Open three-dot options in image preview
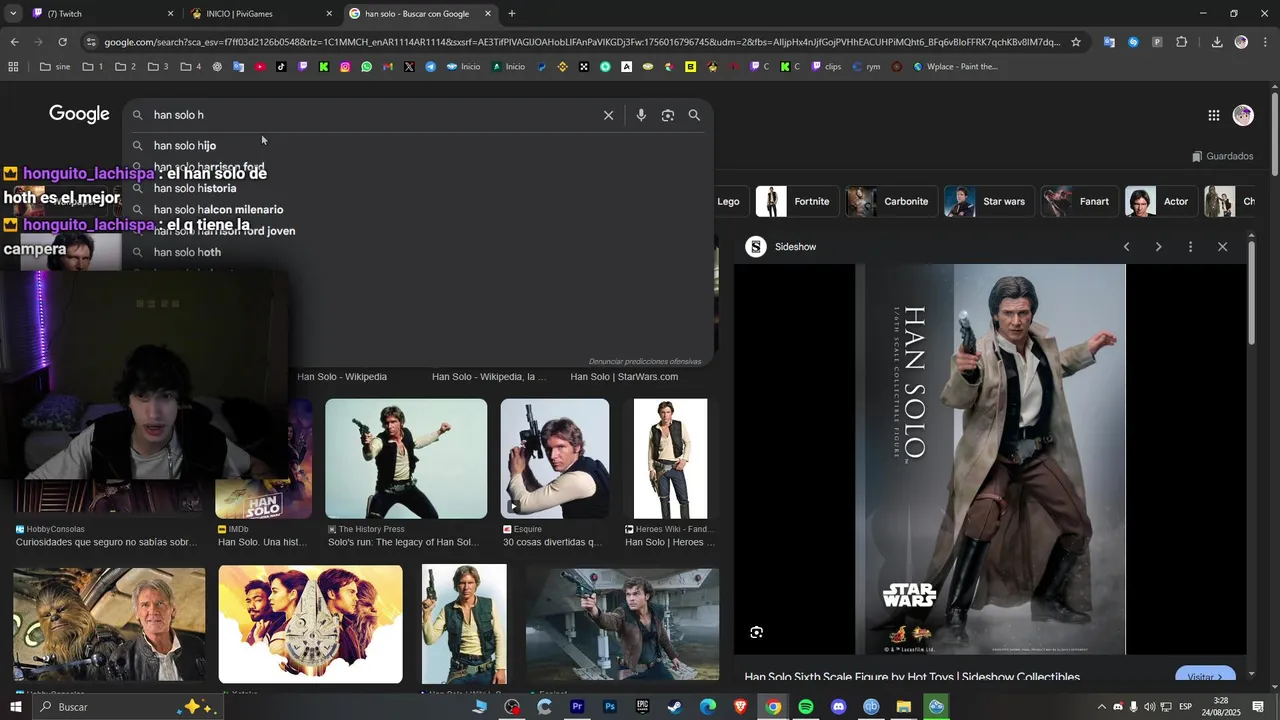Viewport: 1280px width, 720px height. (1190, 247)
